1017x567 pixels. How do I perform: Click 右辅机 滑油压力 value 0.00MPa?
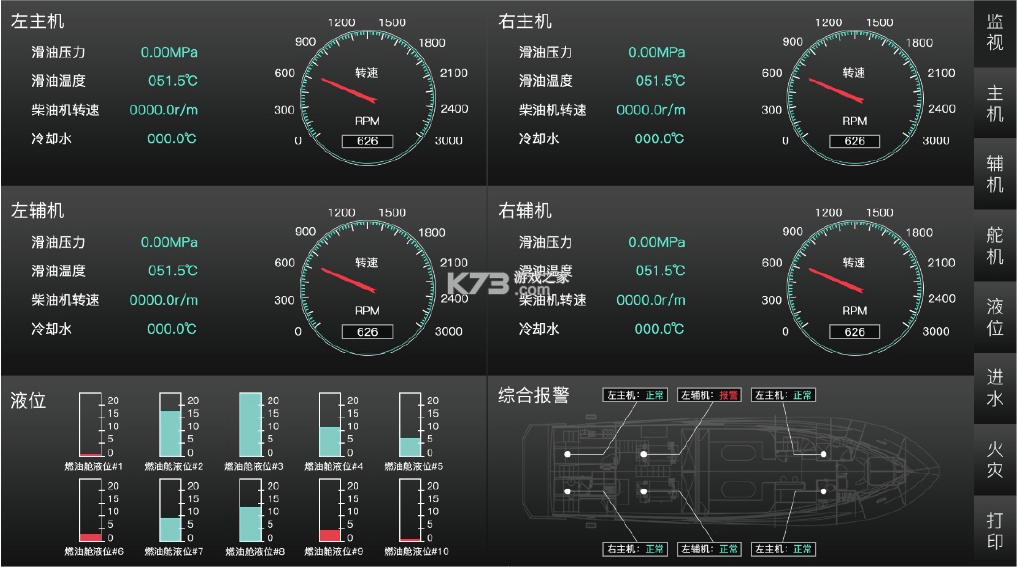click(656, 242)
